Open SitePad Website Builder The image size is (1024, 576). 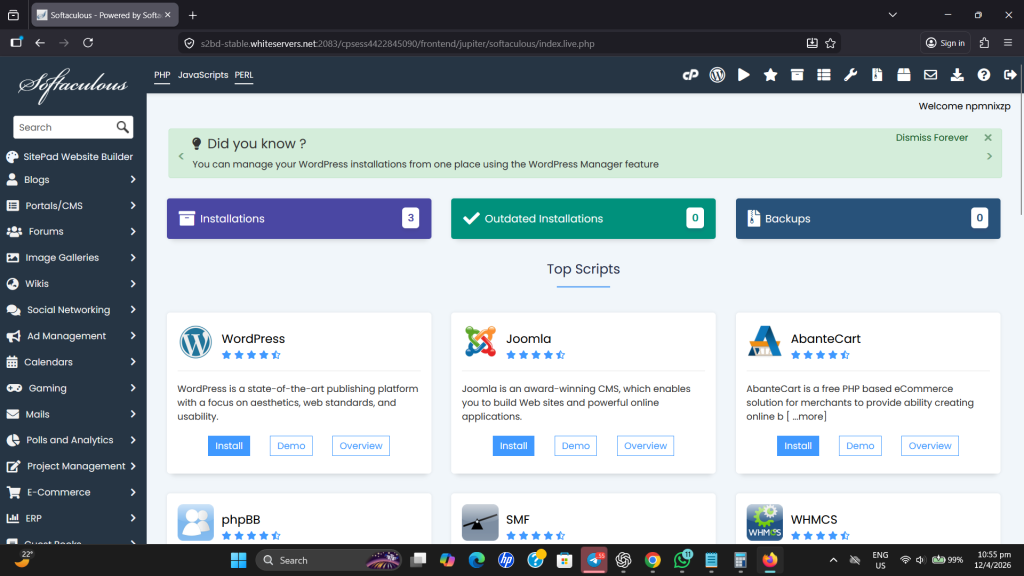(70, 157)
